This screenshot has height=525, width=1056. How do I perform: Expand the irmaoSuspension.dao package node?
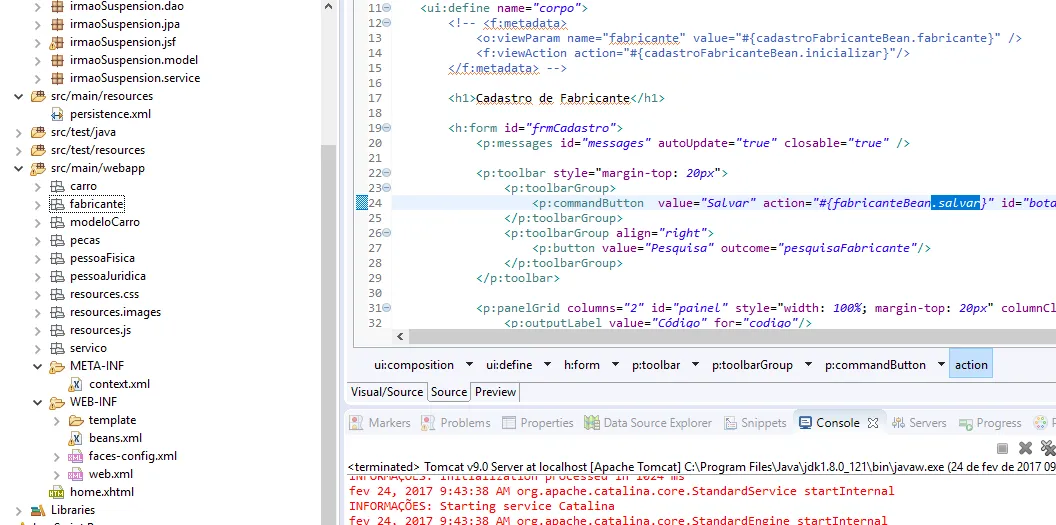(38, 6)
